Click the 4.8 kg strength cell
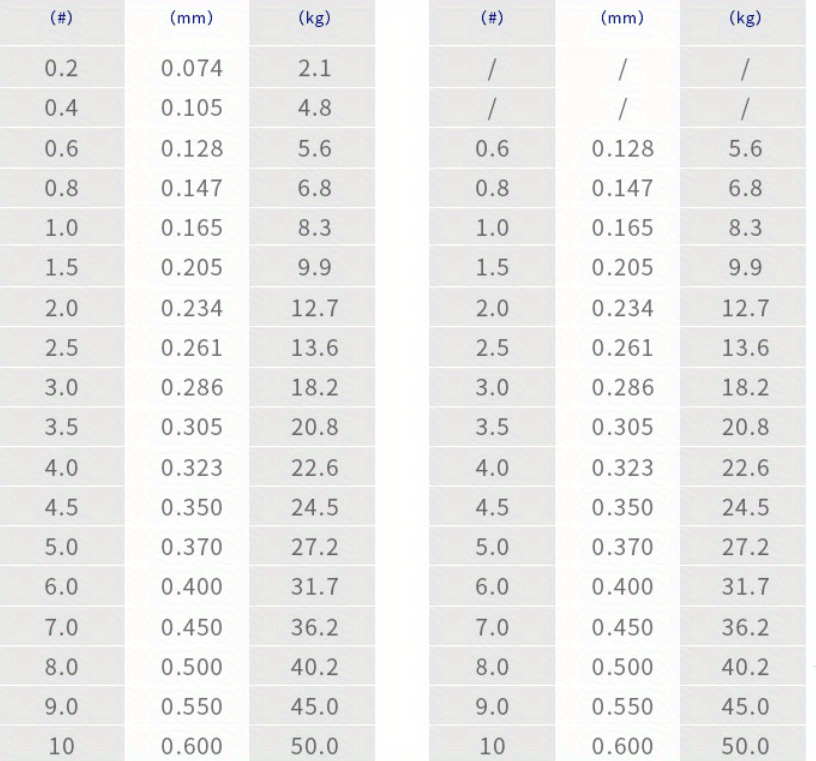Screen dimensions: 816x761 pyautogui.click(x=314, y=108)
